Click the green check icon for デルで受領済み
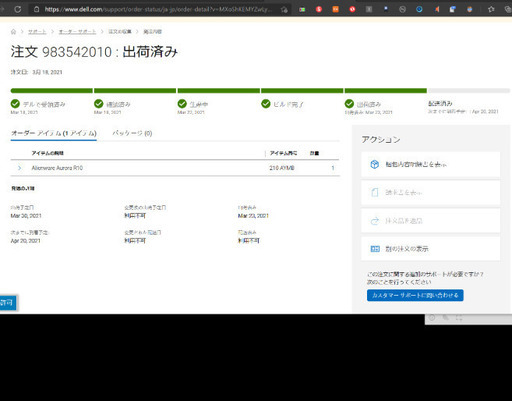 [15, 104]
